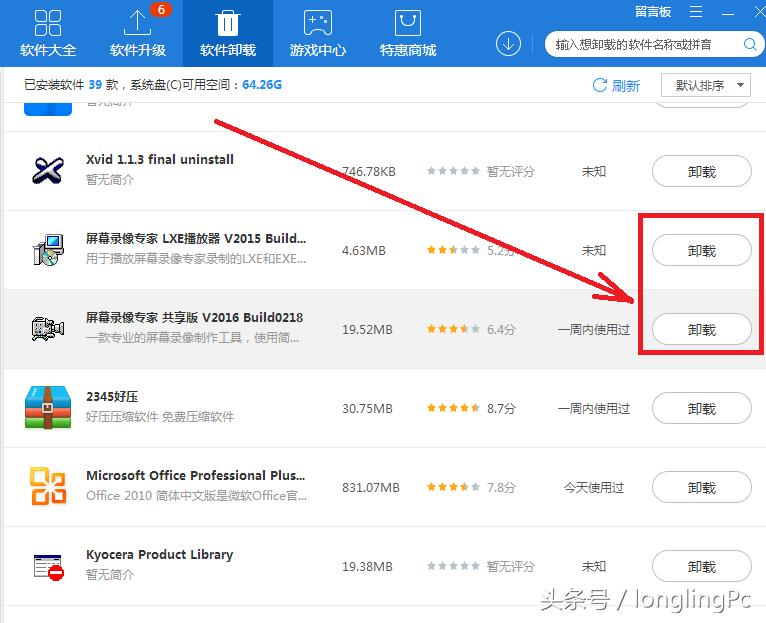Uninstall 2345好压 with its 卸载 button
Viewport: 766px width, 623px height.
(702, 408)
